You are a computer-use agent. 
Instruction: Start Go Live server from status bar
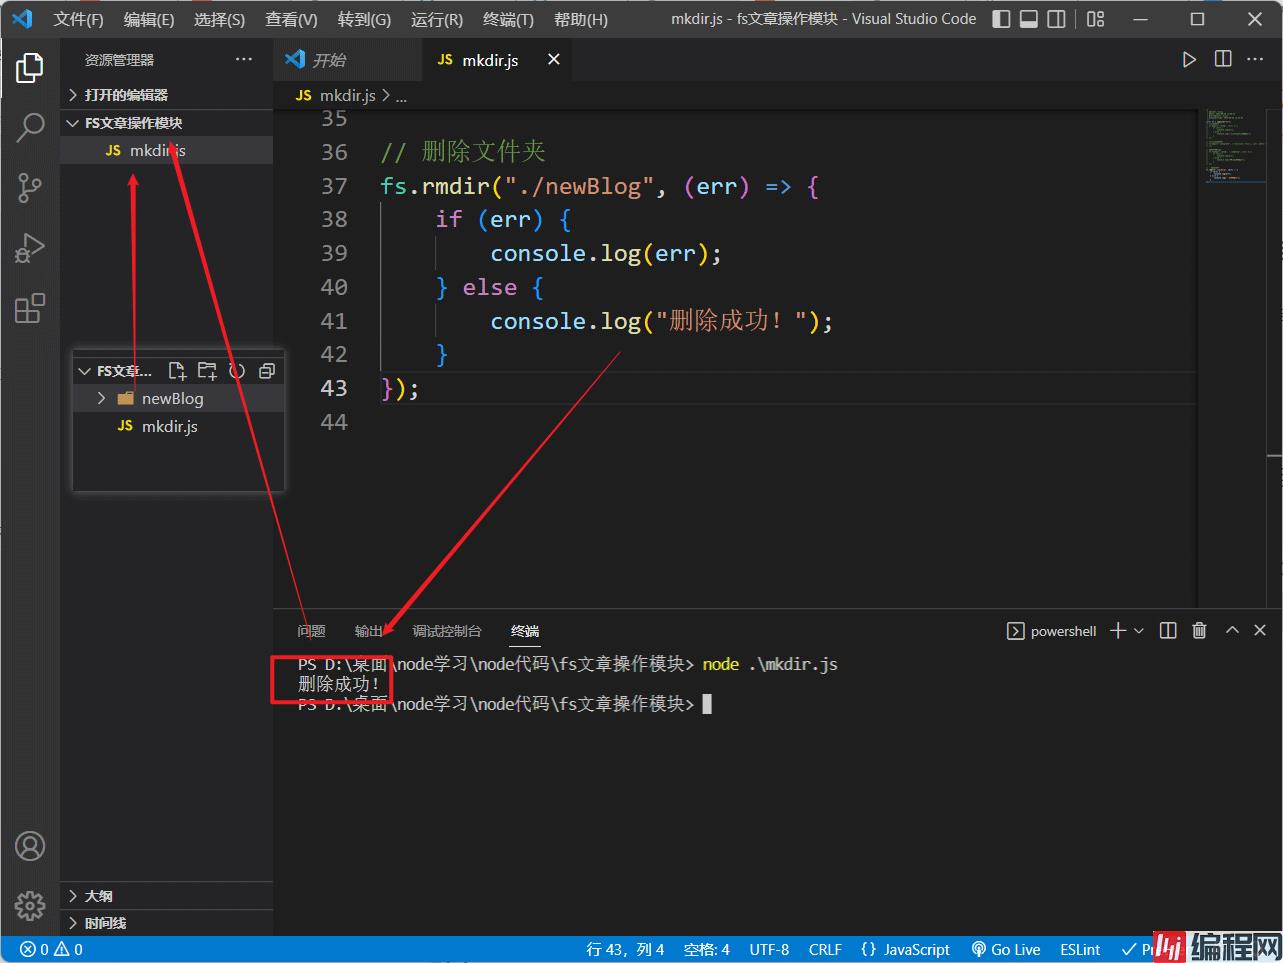(x=1005, y=949)
